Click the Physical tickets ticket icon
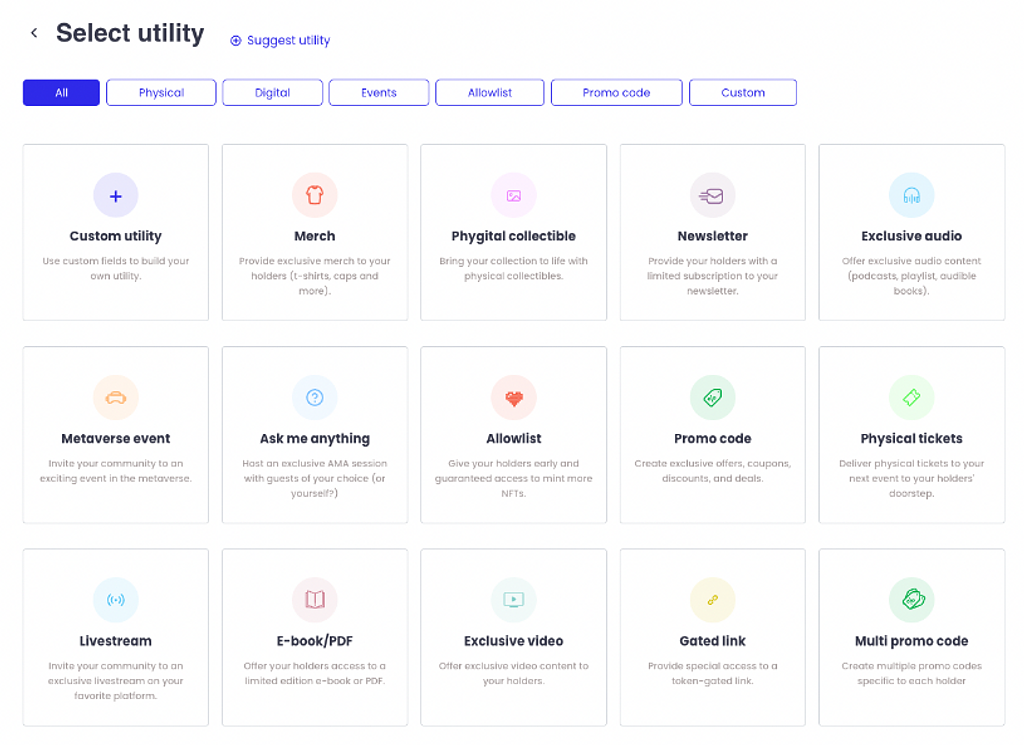The height and width of the screenshot is (745, 1024). pos(911,398)
